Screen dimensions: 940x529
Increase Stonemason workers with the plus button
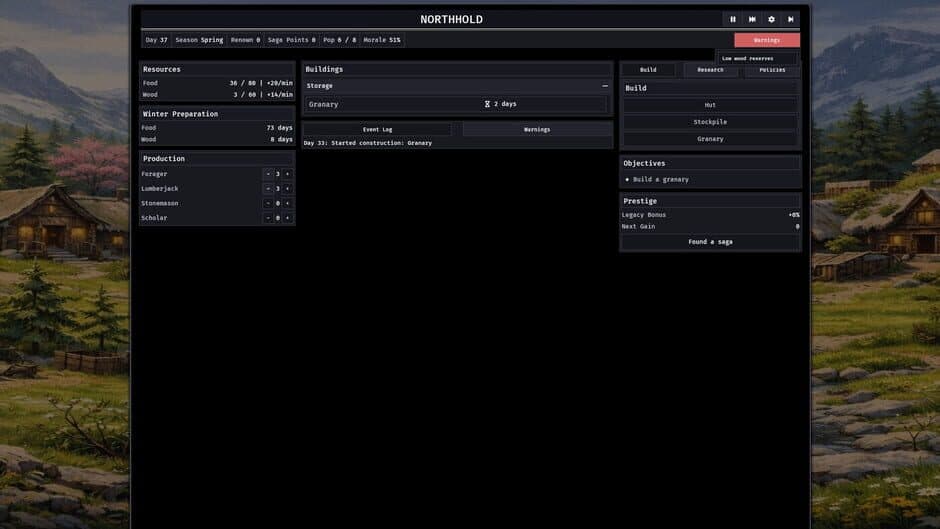pyautogui.click(x=288, y=203)
